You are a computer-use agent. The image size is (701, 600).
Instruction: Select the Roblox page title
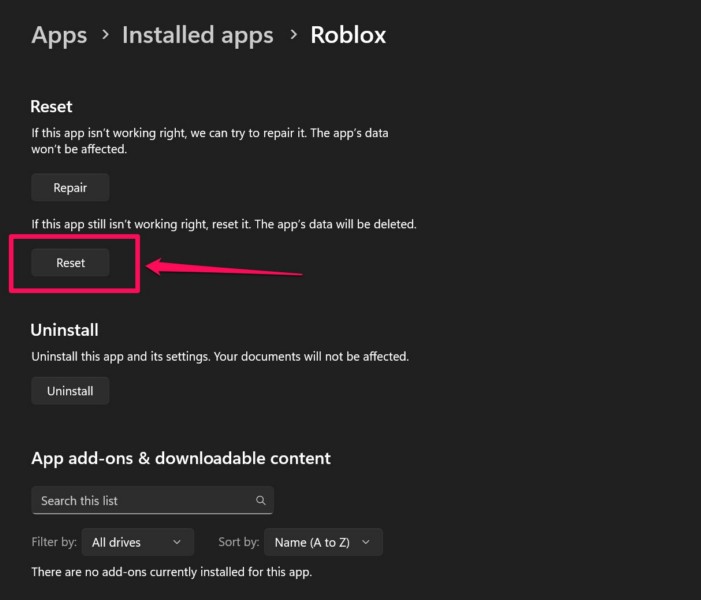click(x=348, y=35)
